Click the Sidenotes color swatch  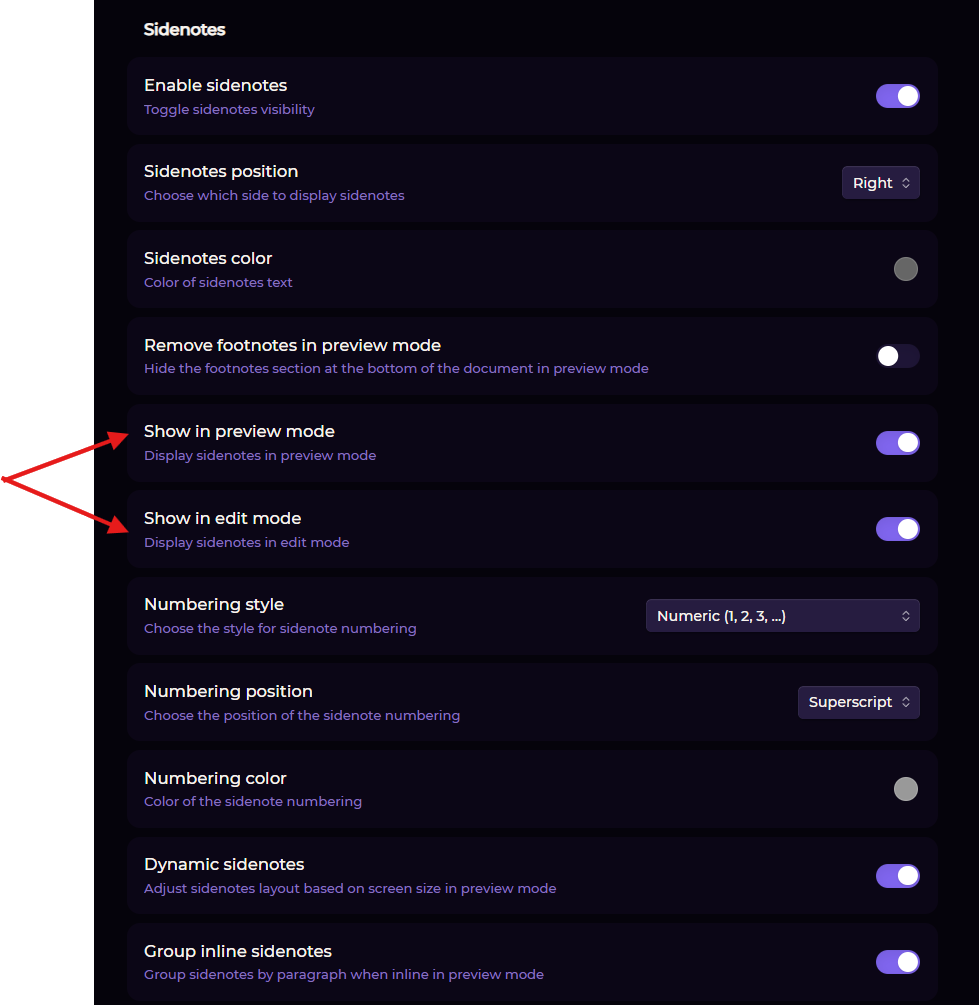click(x=905, y=269)
